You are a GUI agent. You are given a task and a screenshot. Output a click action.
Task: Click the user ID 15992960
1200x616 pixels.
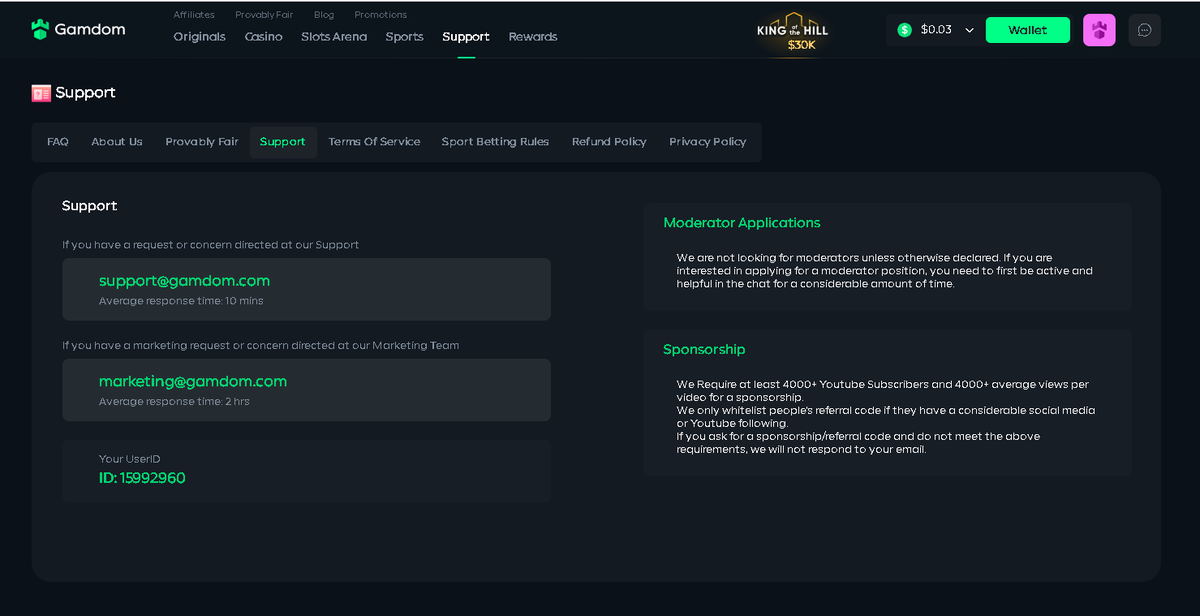coord(142,478)
